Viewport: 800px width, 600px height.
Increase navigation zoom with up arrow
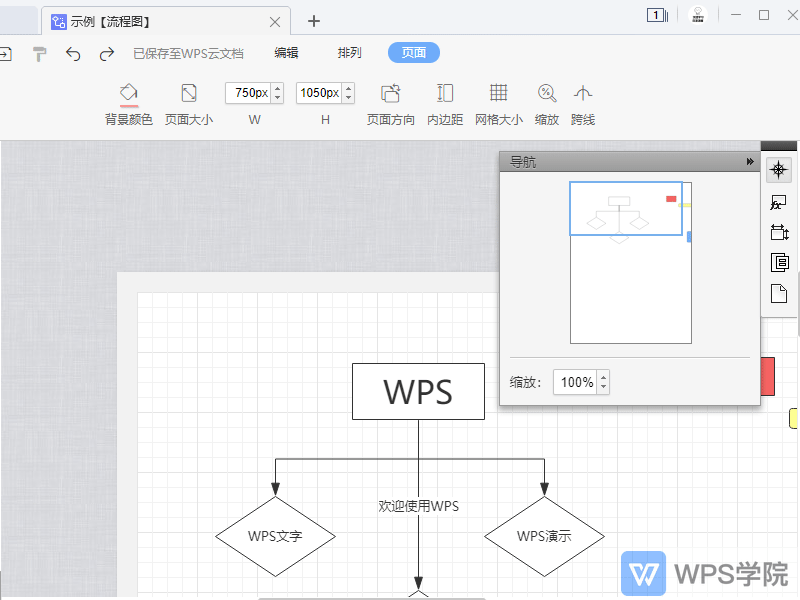tap(604, 378)
